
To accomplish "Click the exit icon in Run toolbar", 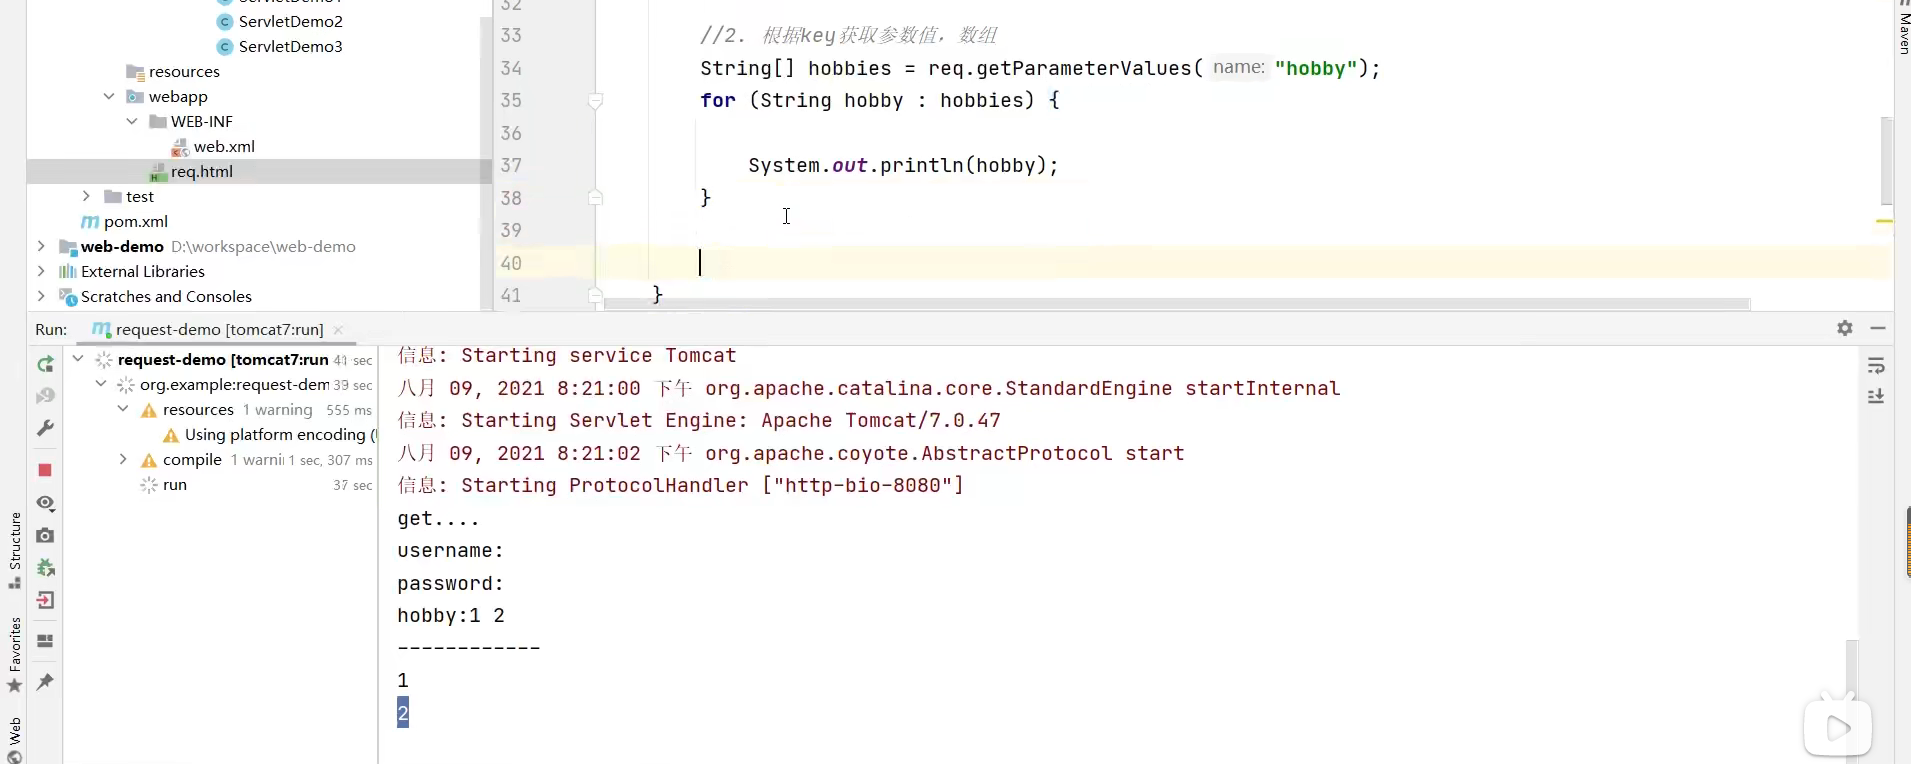I will click(x=45, y=601).
